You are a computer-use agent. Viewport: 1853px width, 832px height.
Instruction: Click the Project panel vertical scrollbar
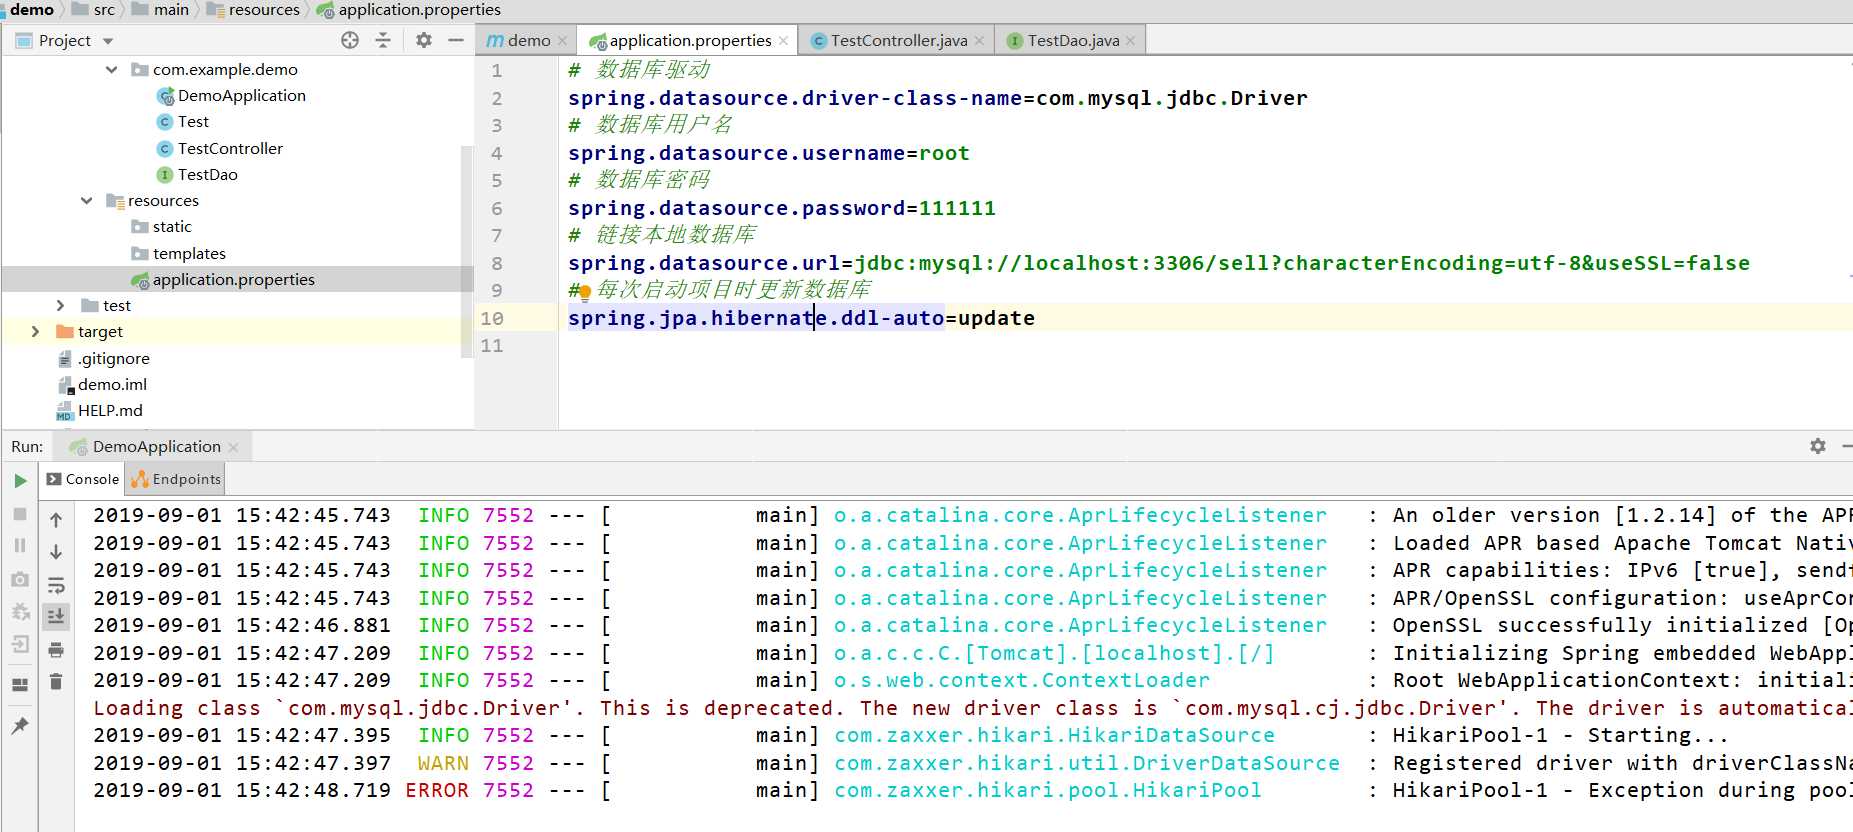tap(466, 250)
